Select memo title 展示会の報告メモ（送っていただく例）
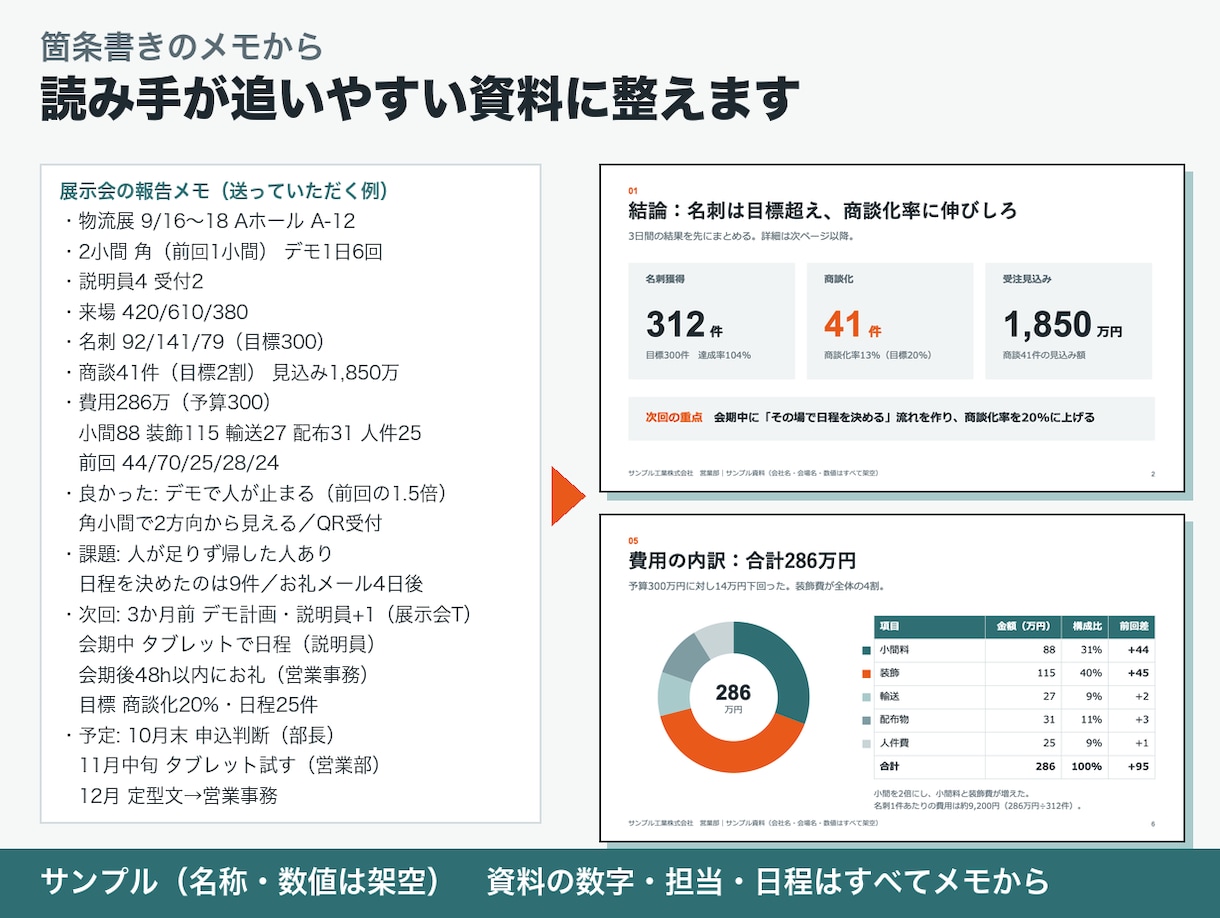1220x918 pixels. 224,191
